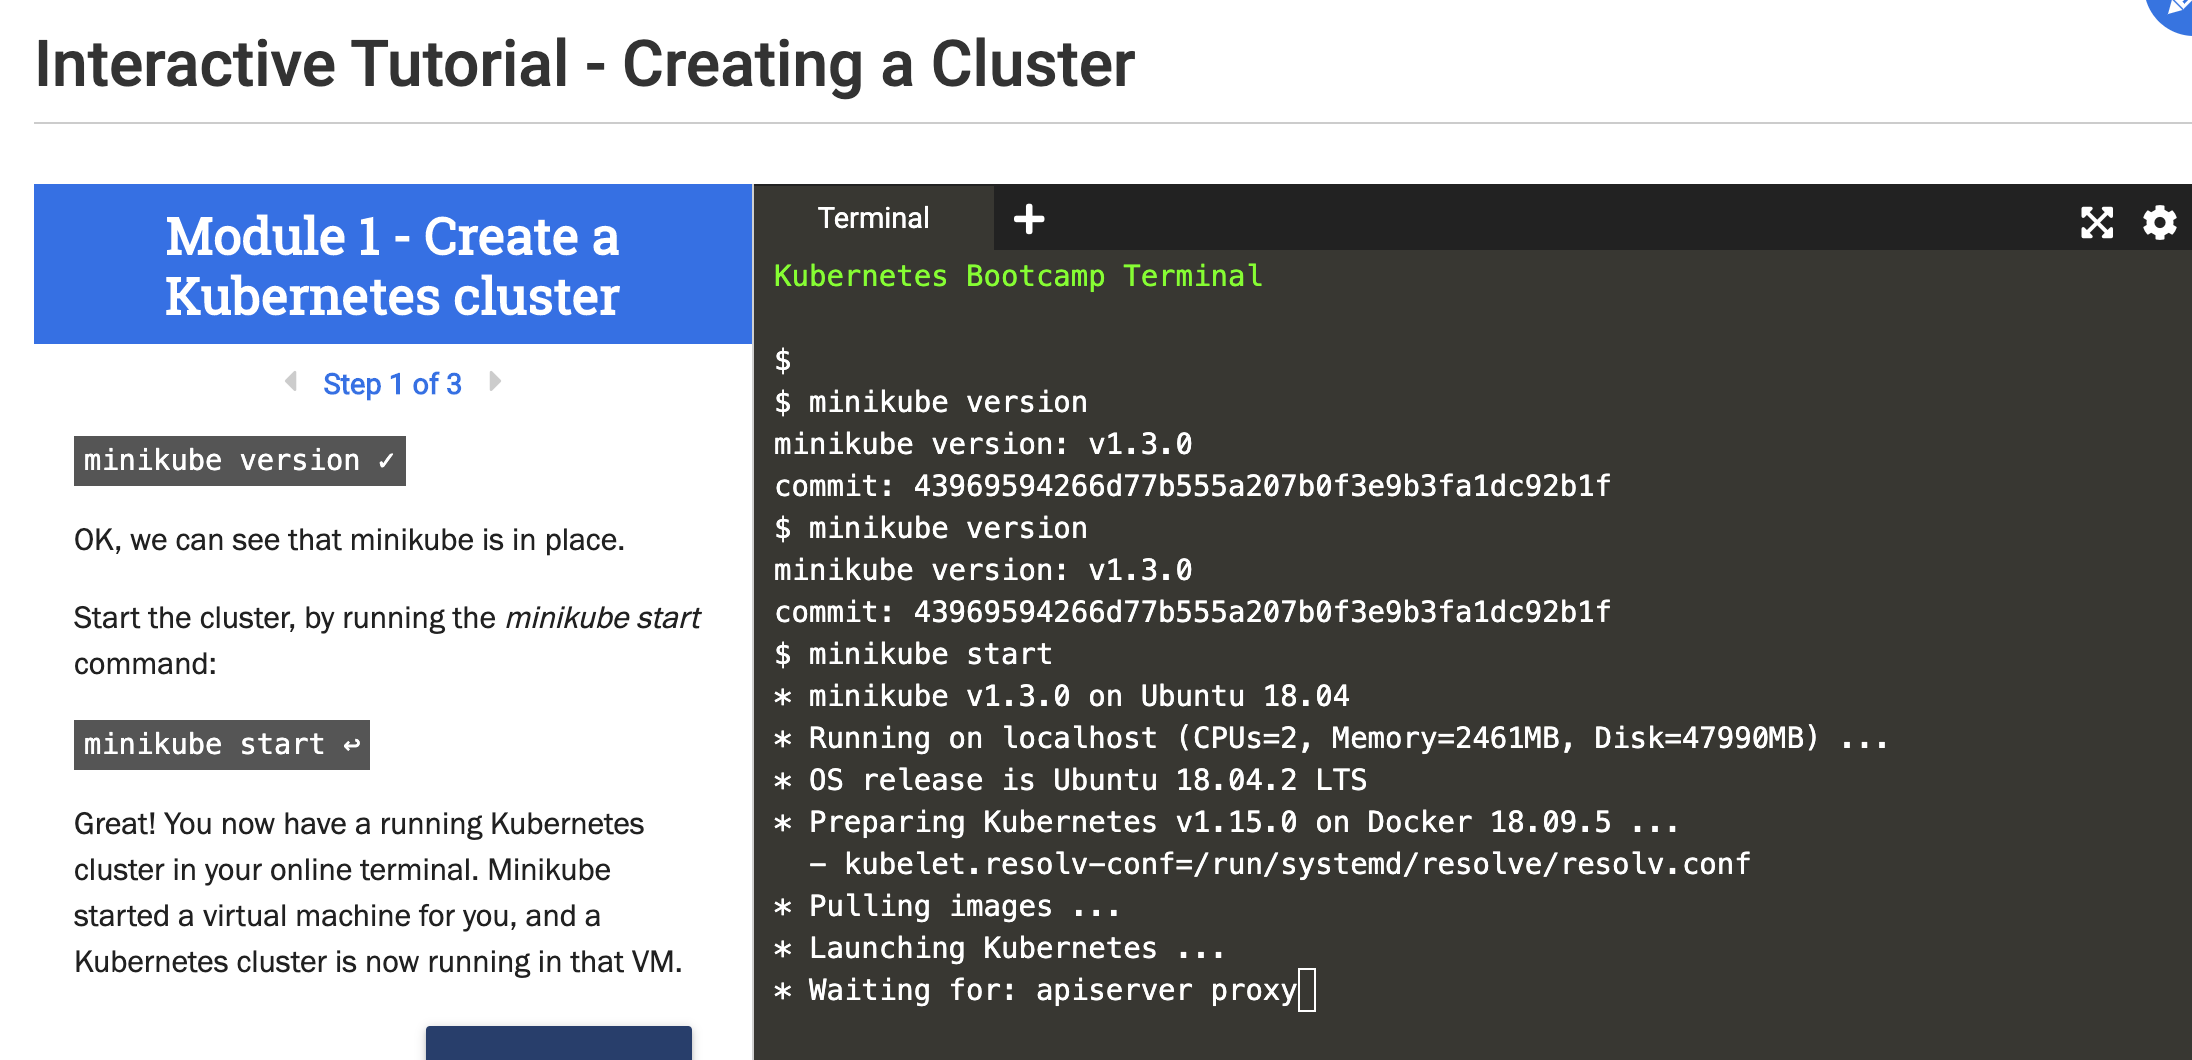Image resolution: width=2192 pixels, height=1060 pixels.
Task: Run the minikube version command block
Action: click(240, 461)
